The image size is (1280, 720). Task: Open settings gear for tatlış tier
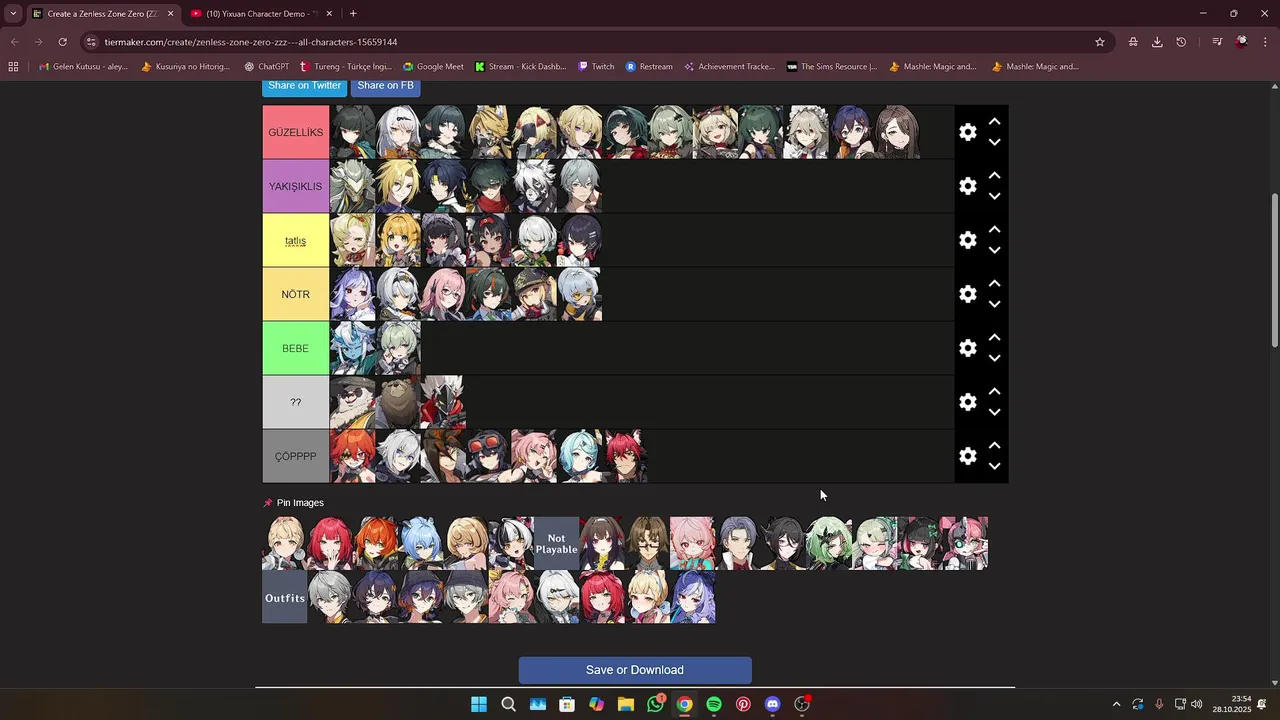coord(967,240)
